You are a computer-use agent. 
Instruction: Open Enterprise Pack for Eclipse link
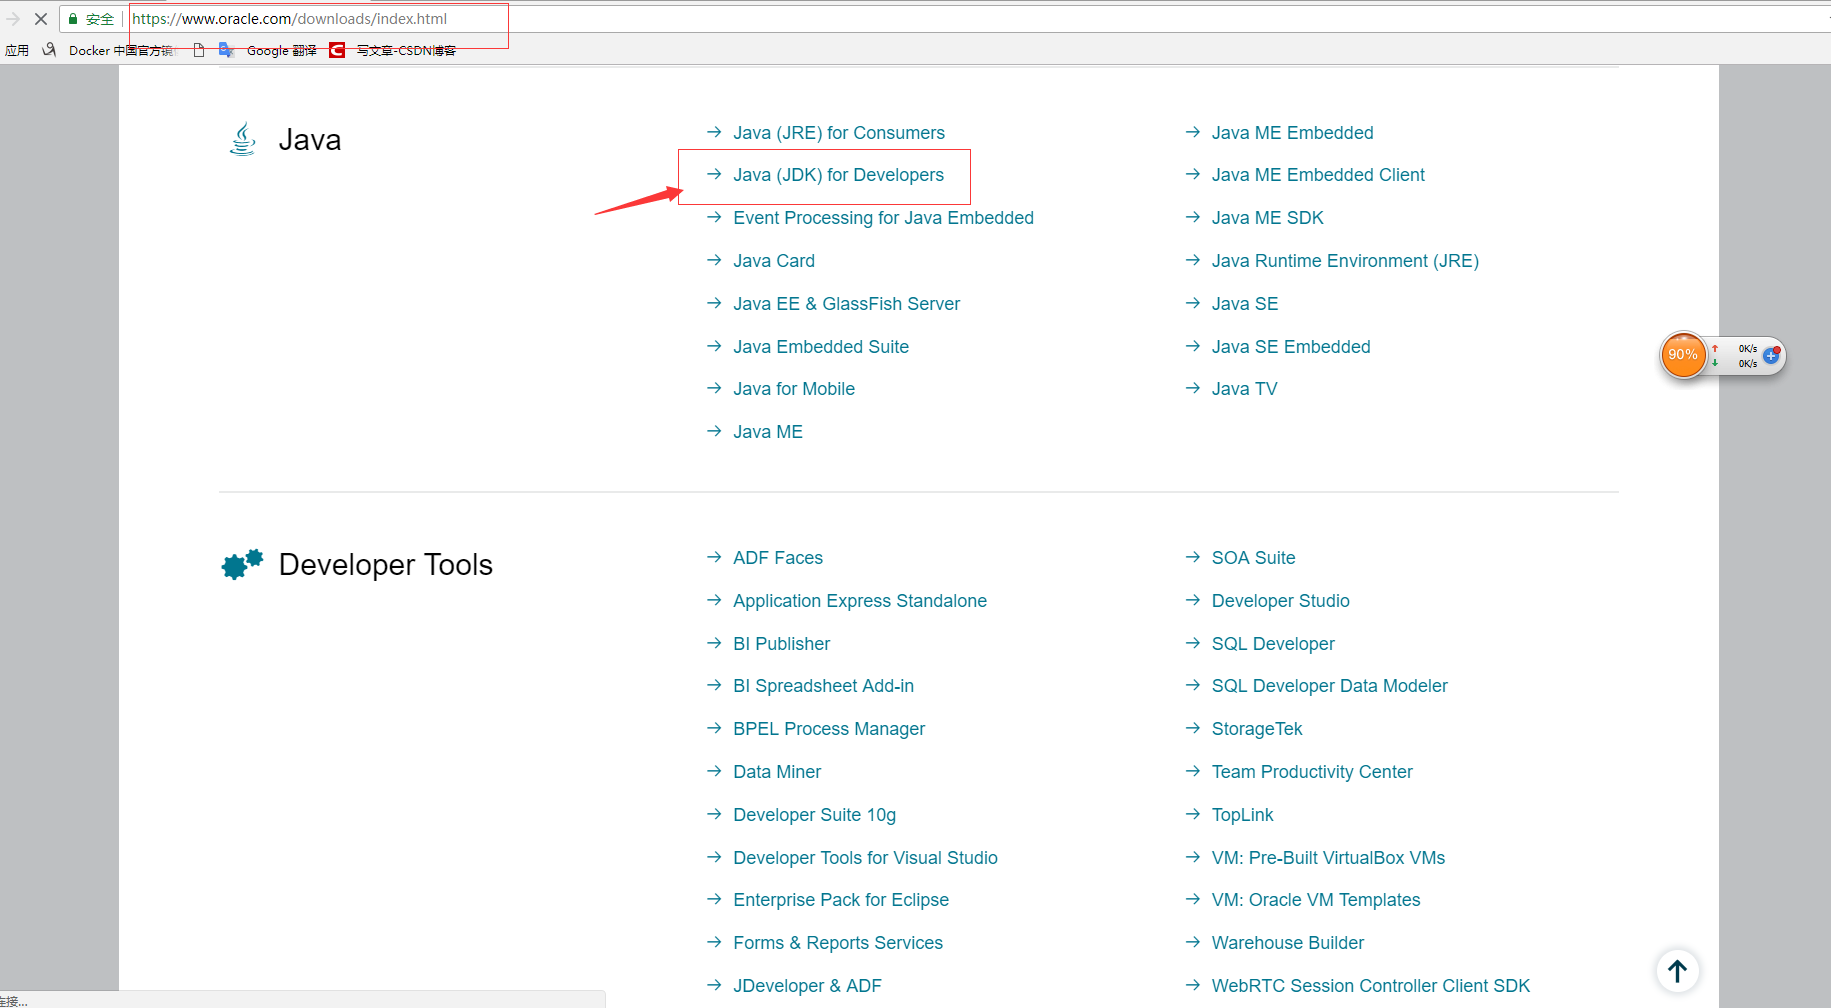point(841,900)
